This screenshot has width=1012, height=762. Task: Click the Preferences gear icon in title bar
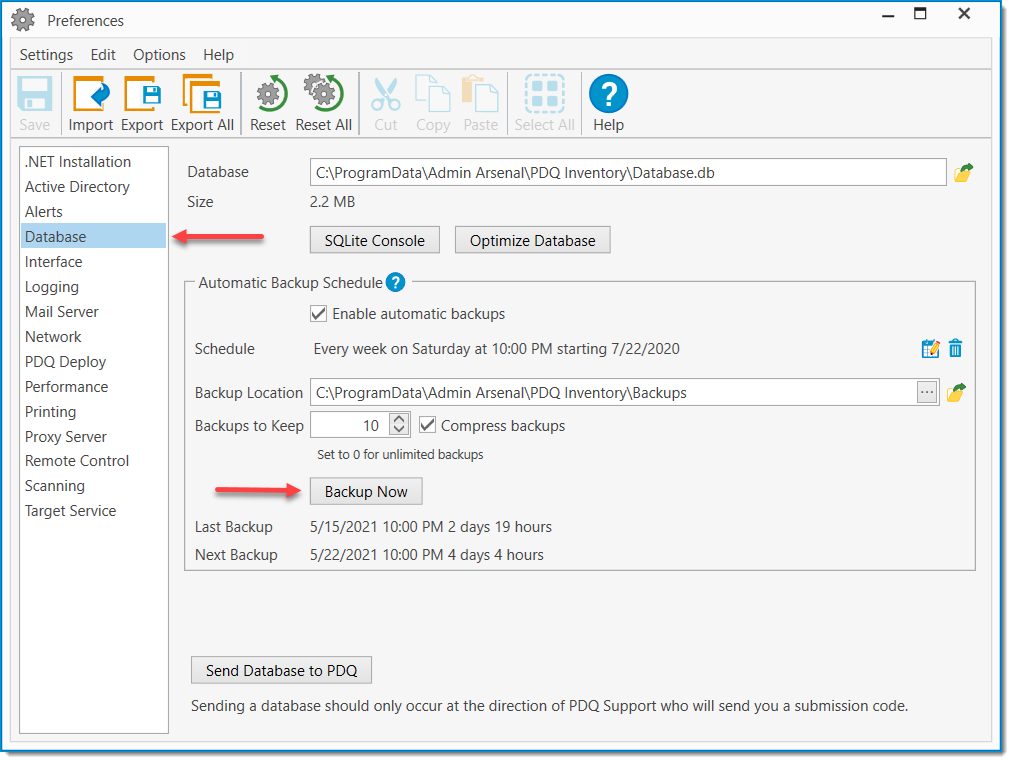click(23, 20)
